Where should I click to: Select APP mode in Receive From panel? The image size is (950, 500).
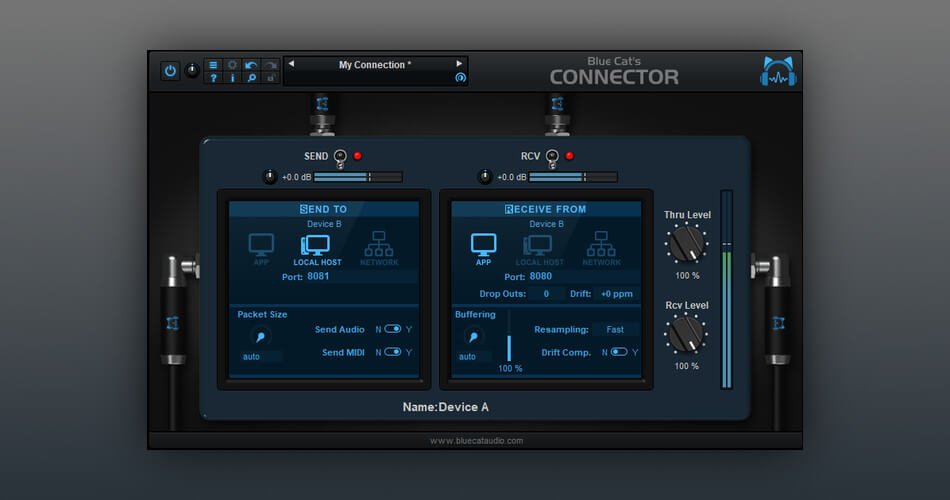coord(483,249)
